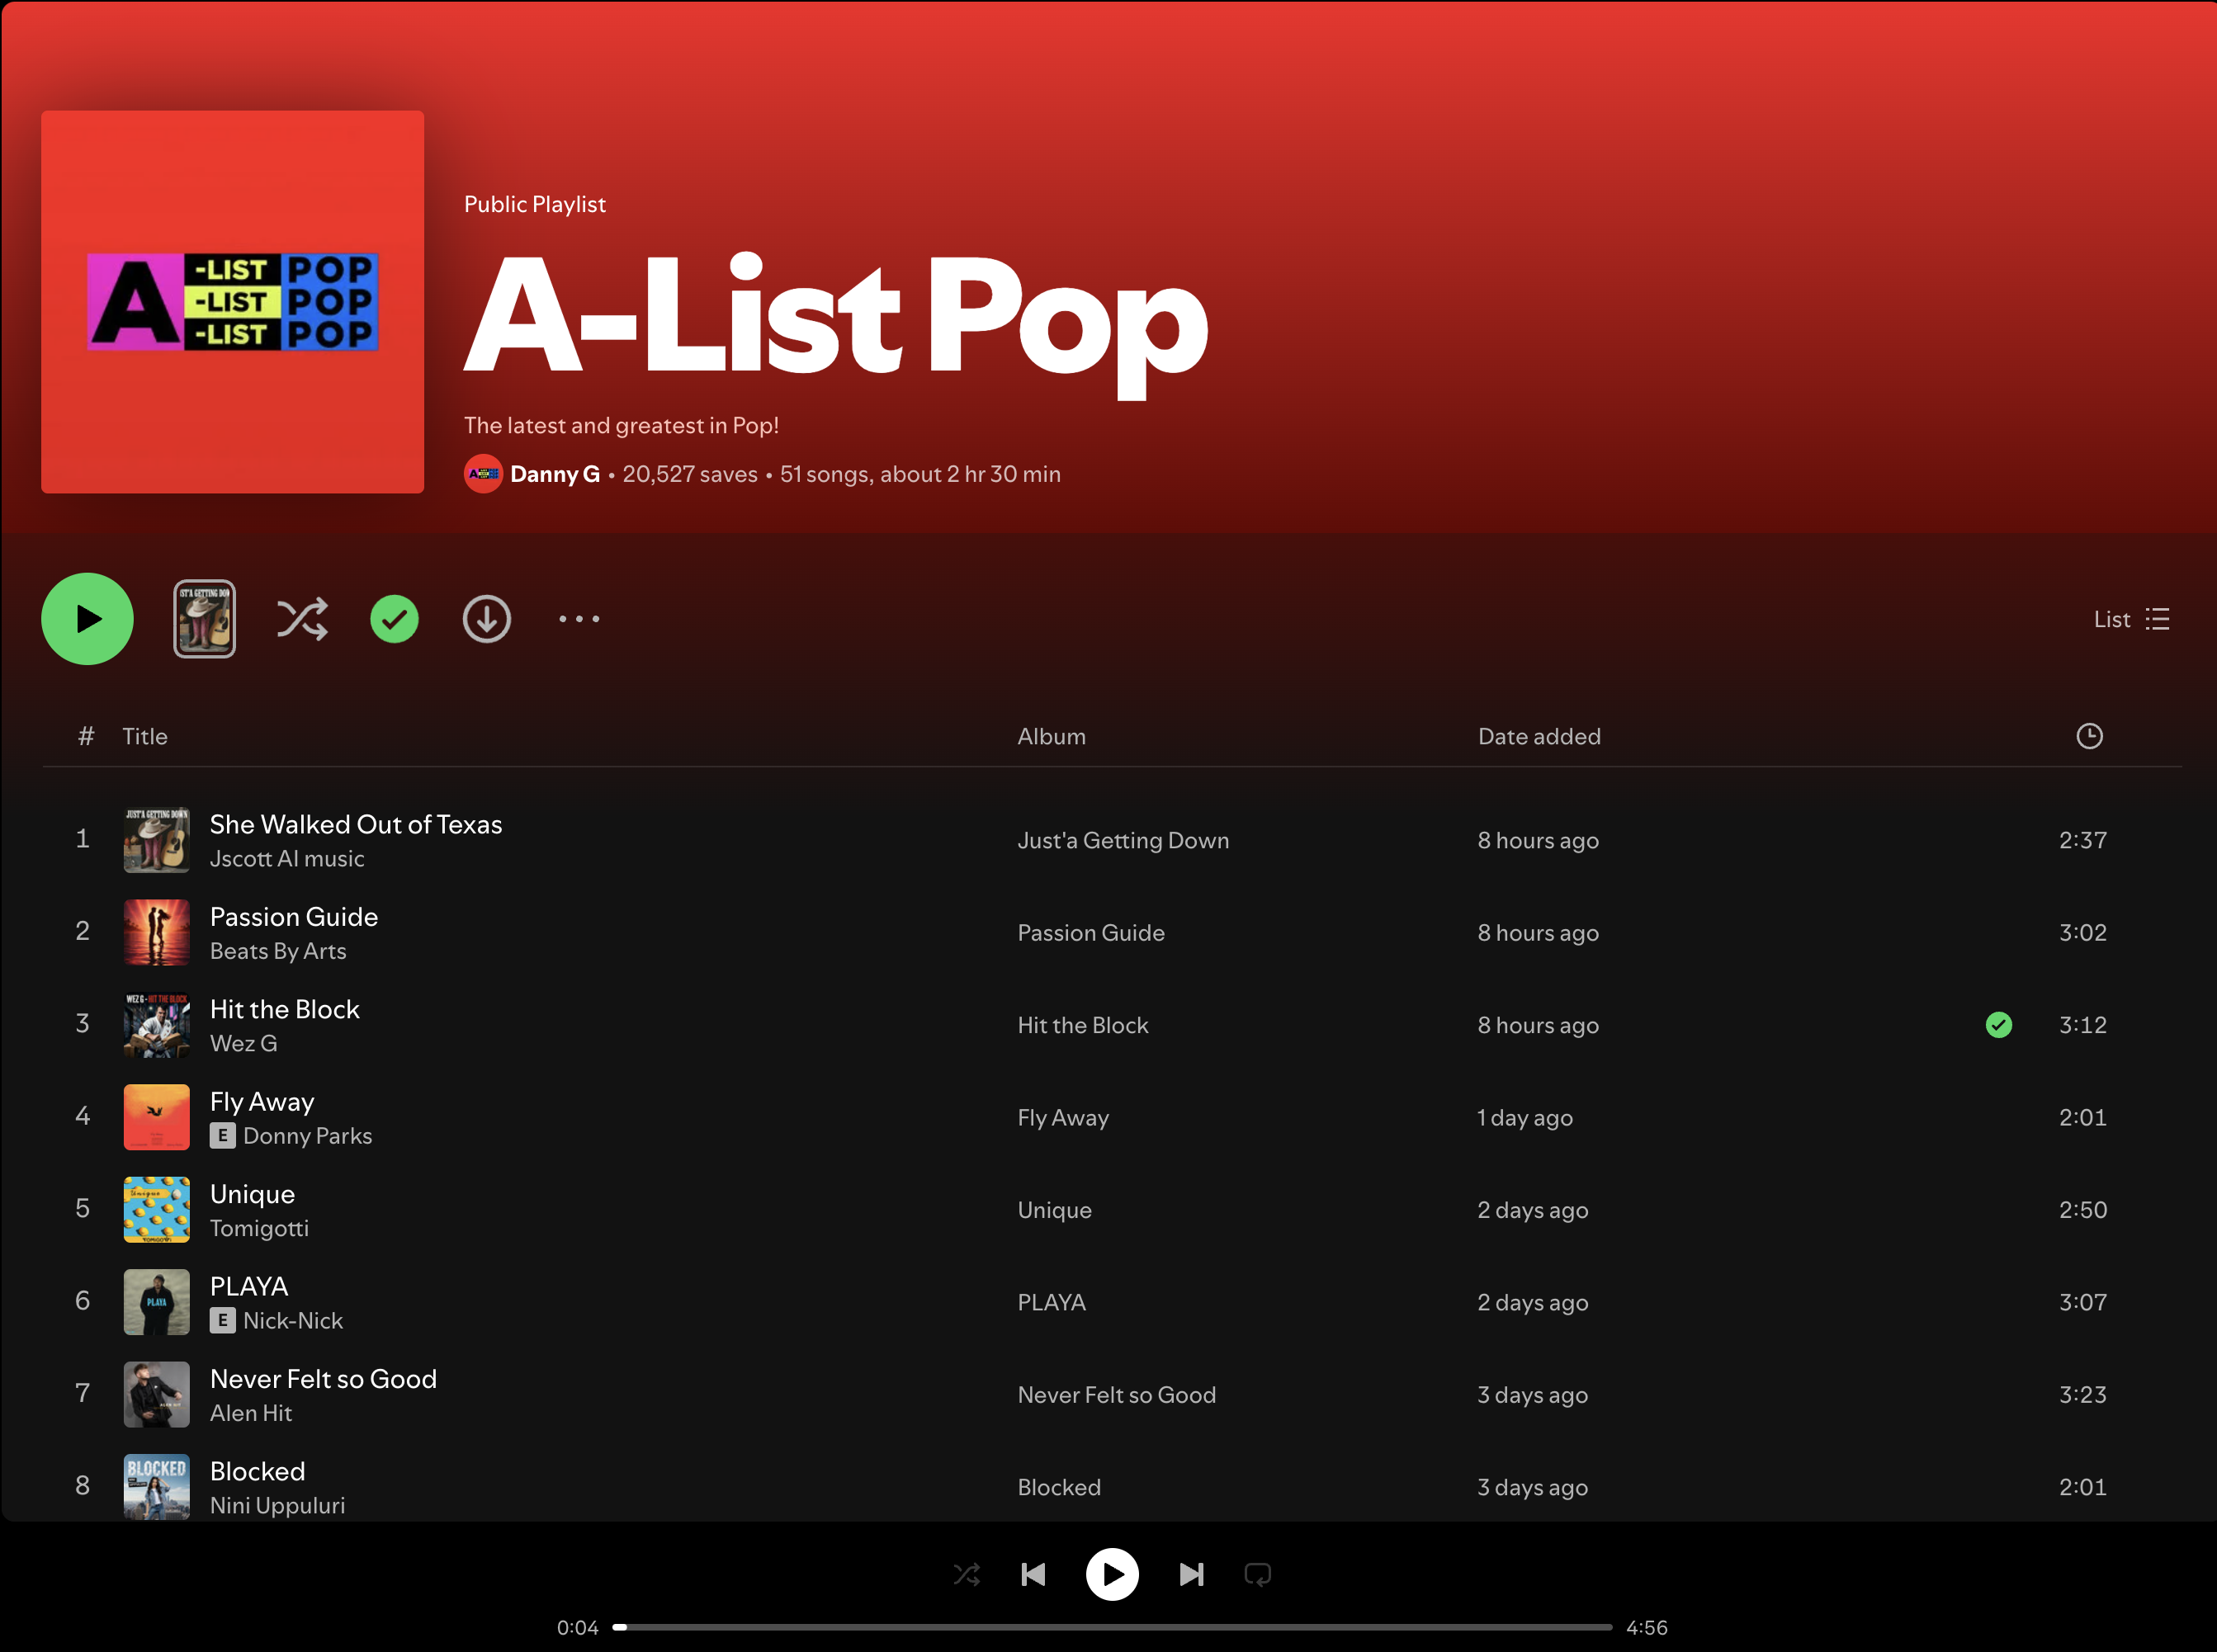Open artist Alen Hit

point(251,1413)
